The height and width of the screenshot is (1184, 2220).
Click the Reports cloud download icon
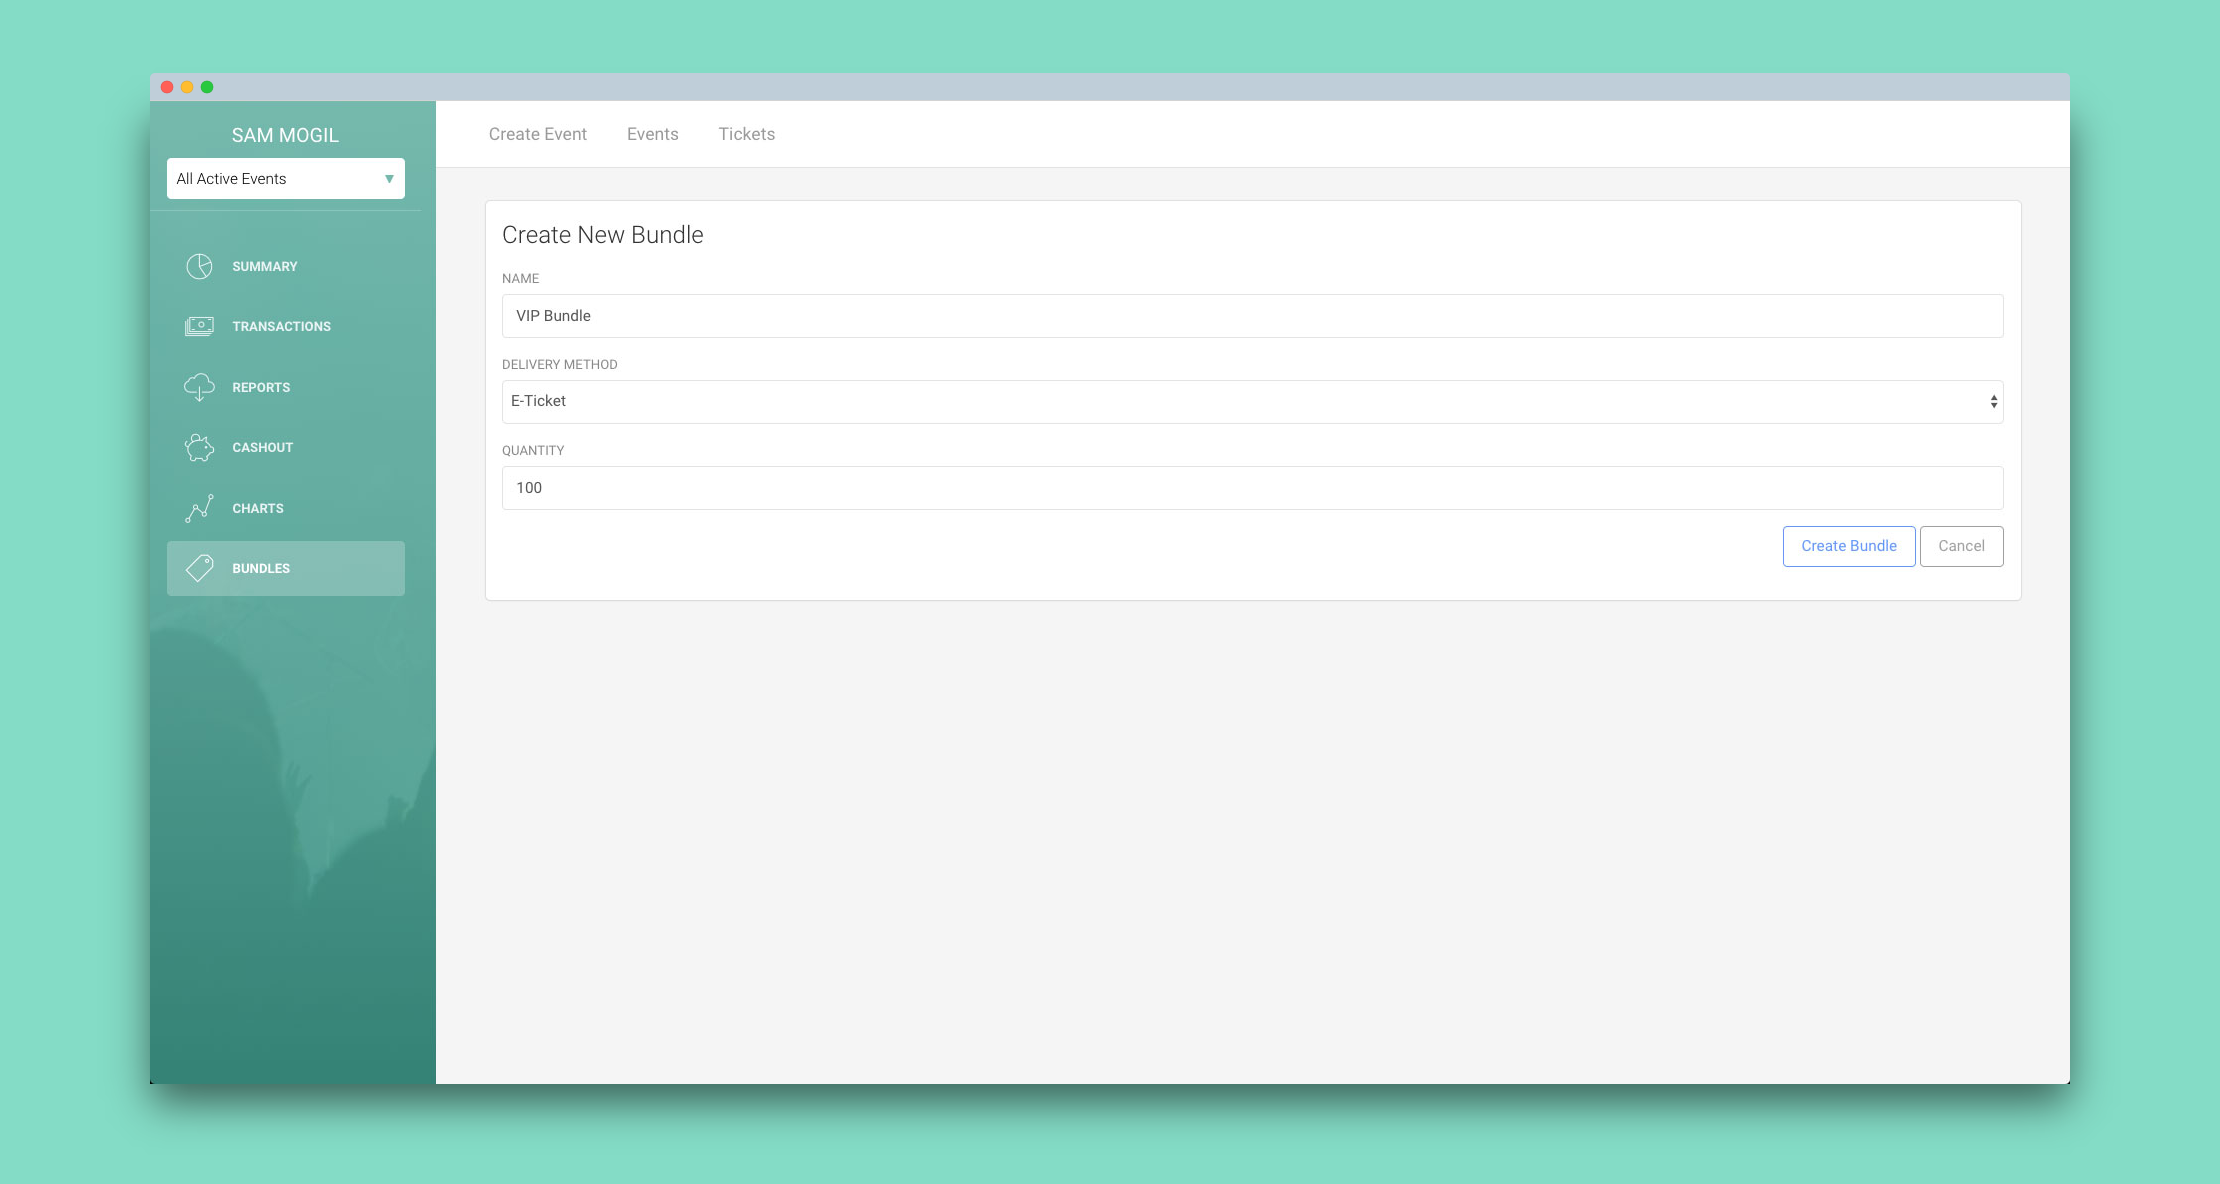coord(199,387)
